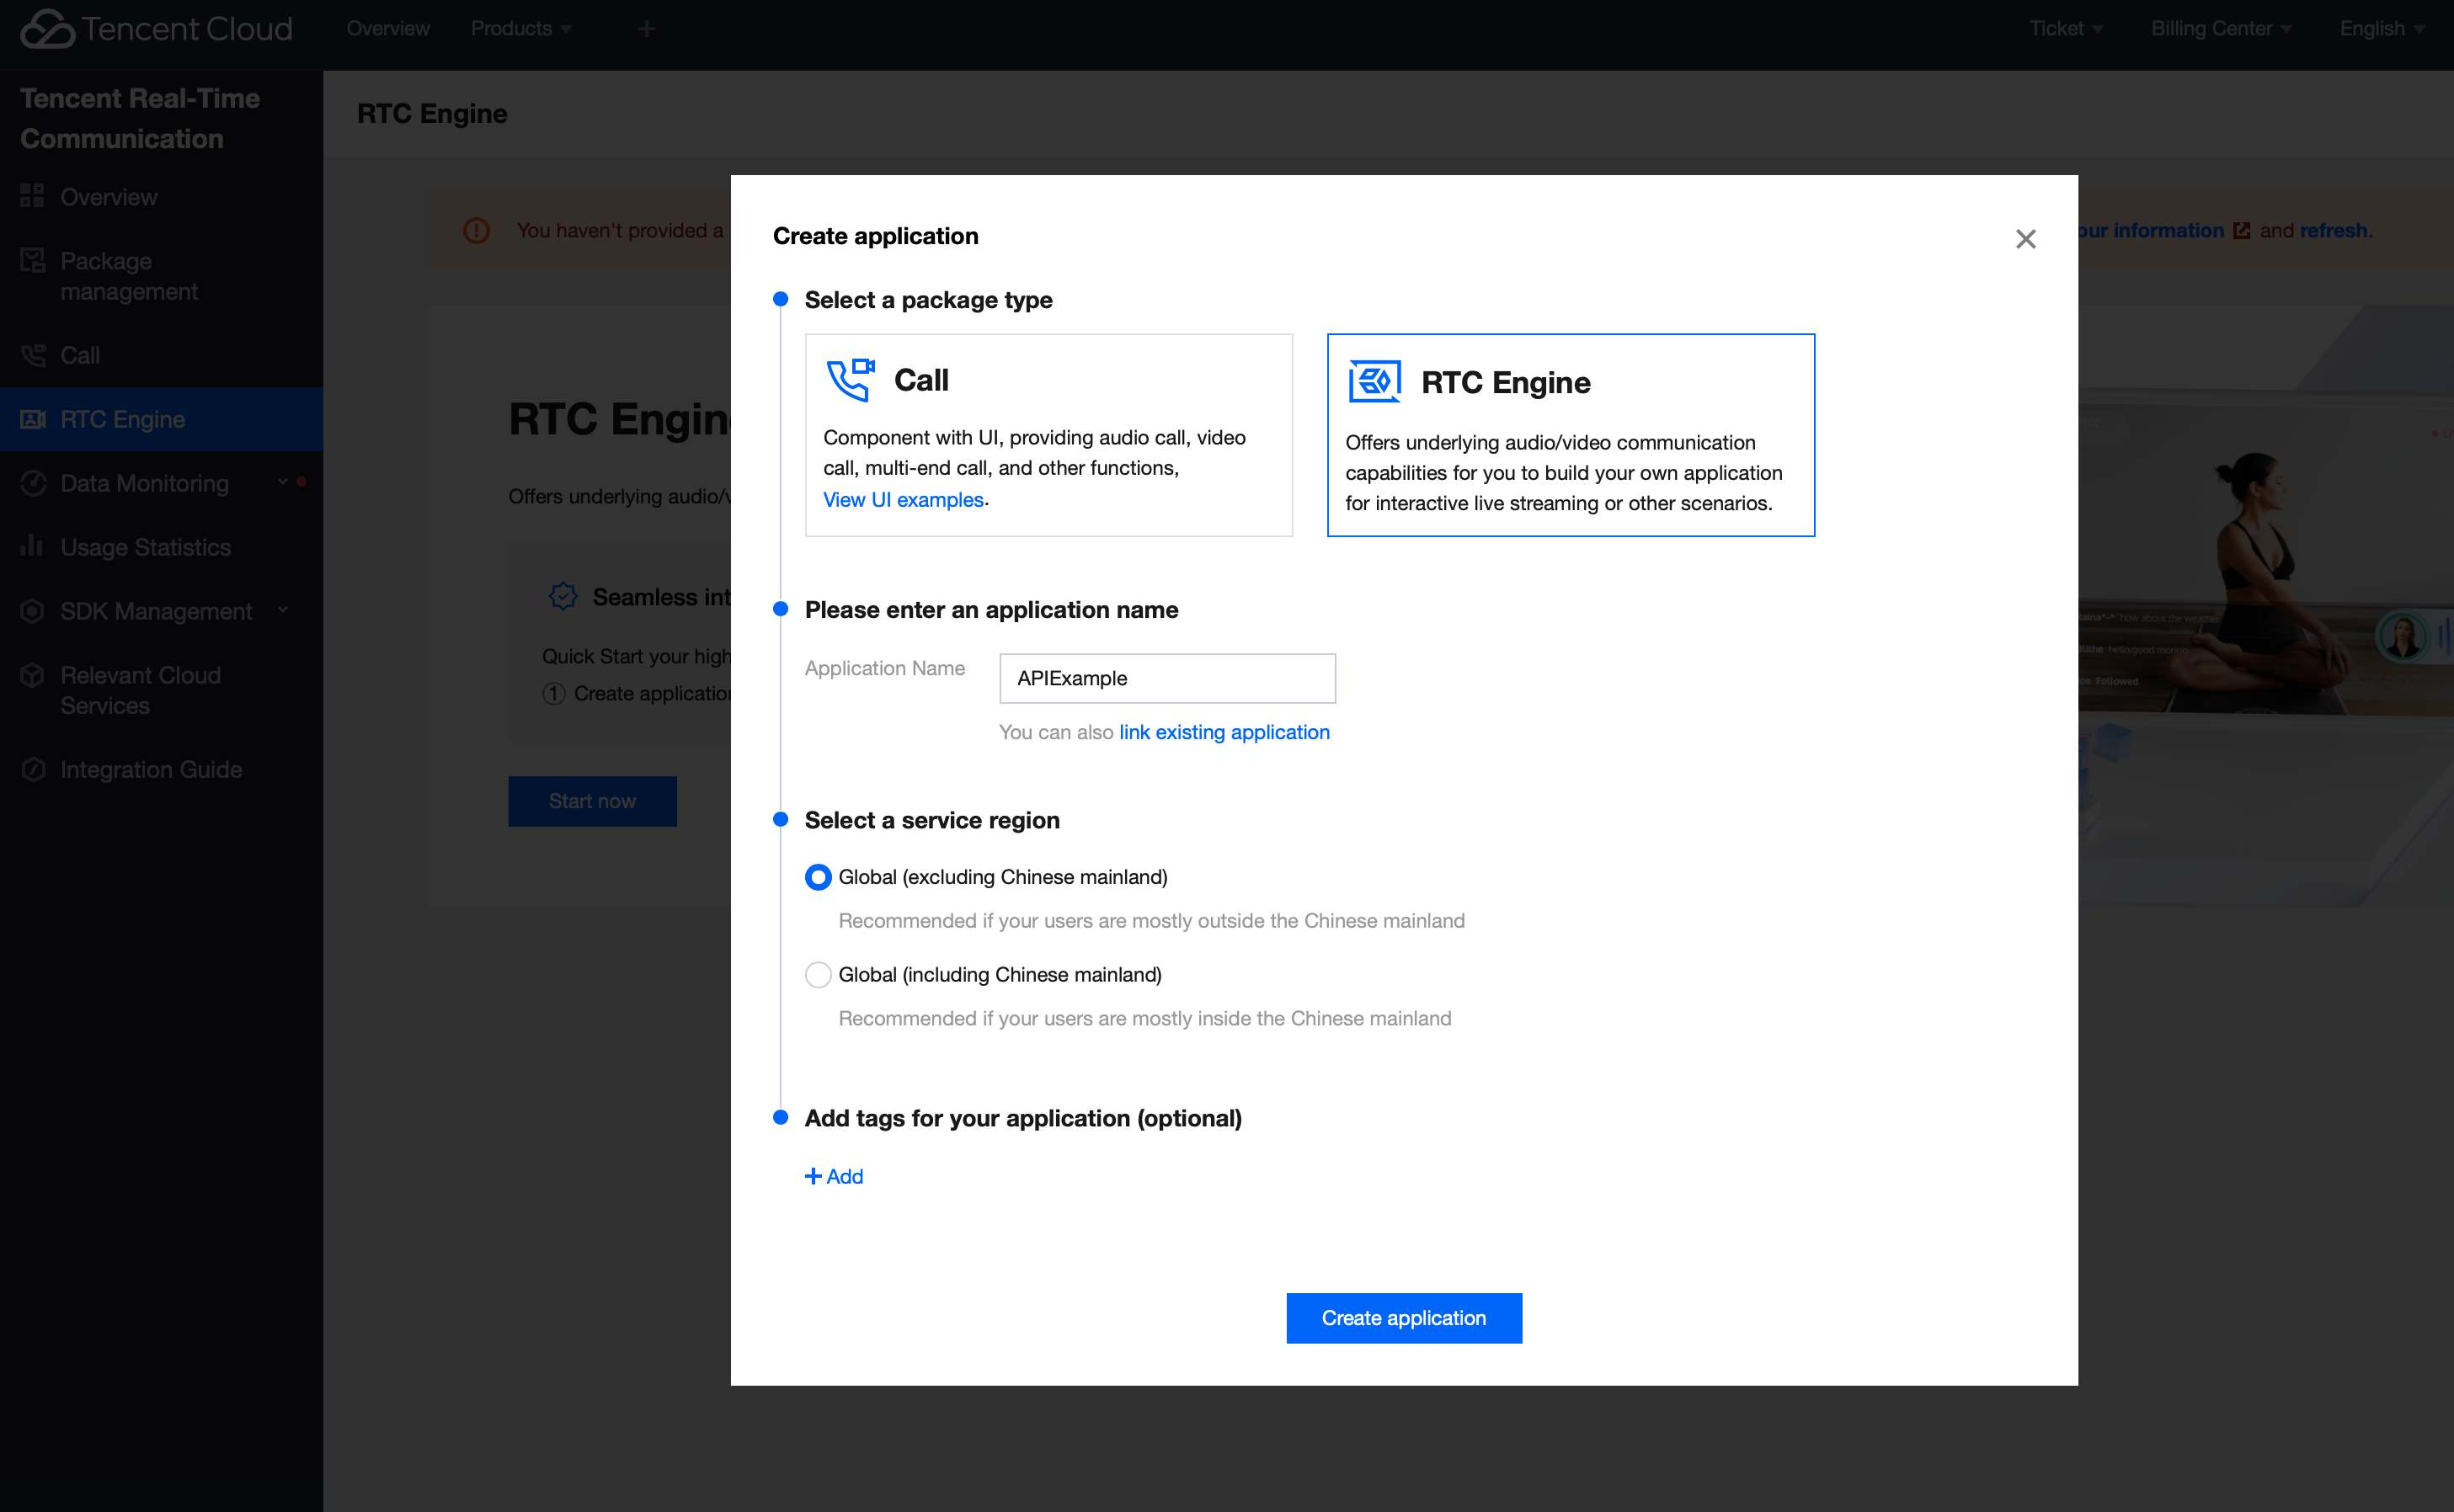Click the Overview sidebar grid icon

tap(32, 196)
